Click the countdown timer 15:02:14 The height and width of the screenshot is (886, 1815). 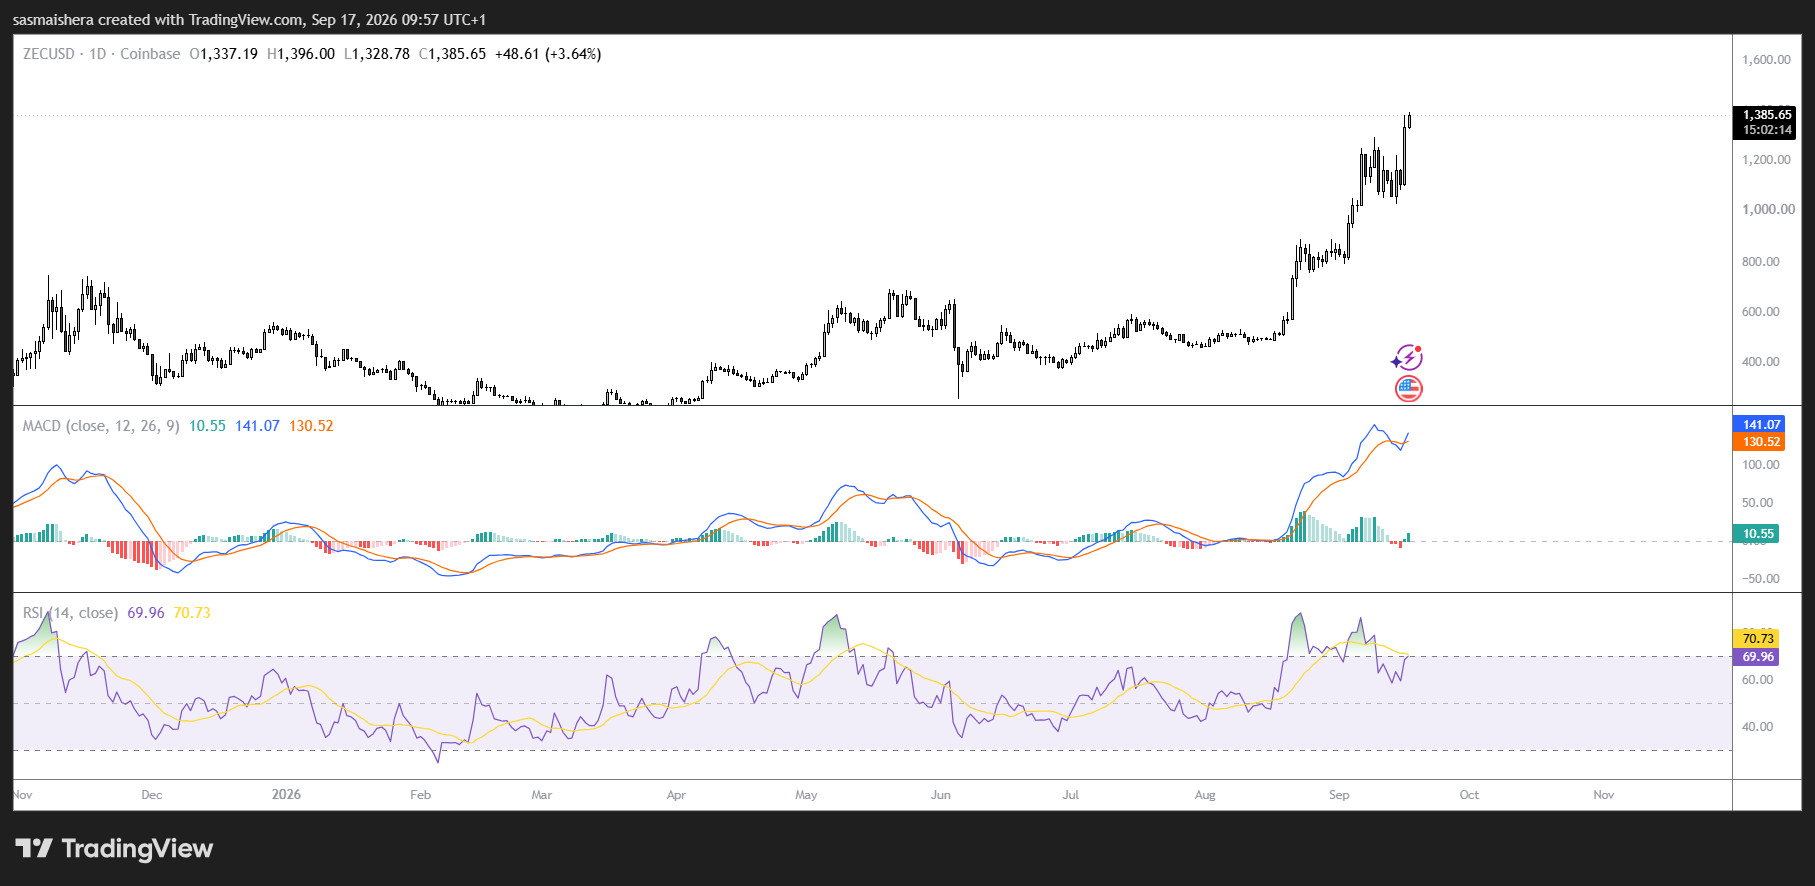tap(1767, 130)
